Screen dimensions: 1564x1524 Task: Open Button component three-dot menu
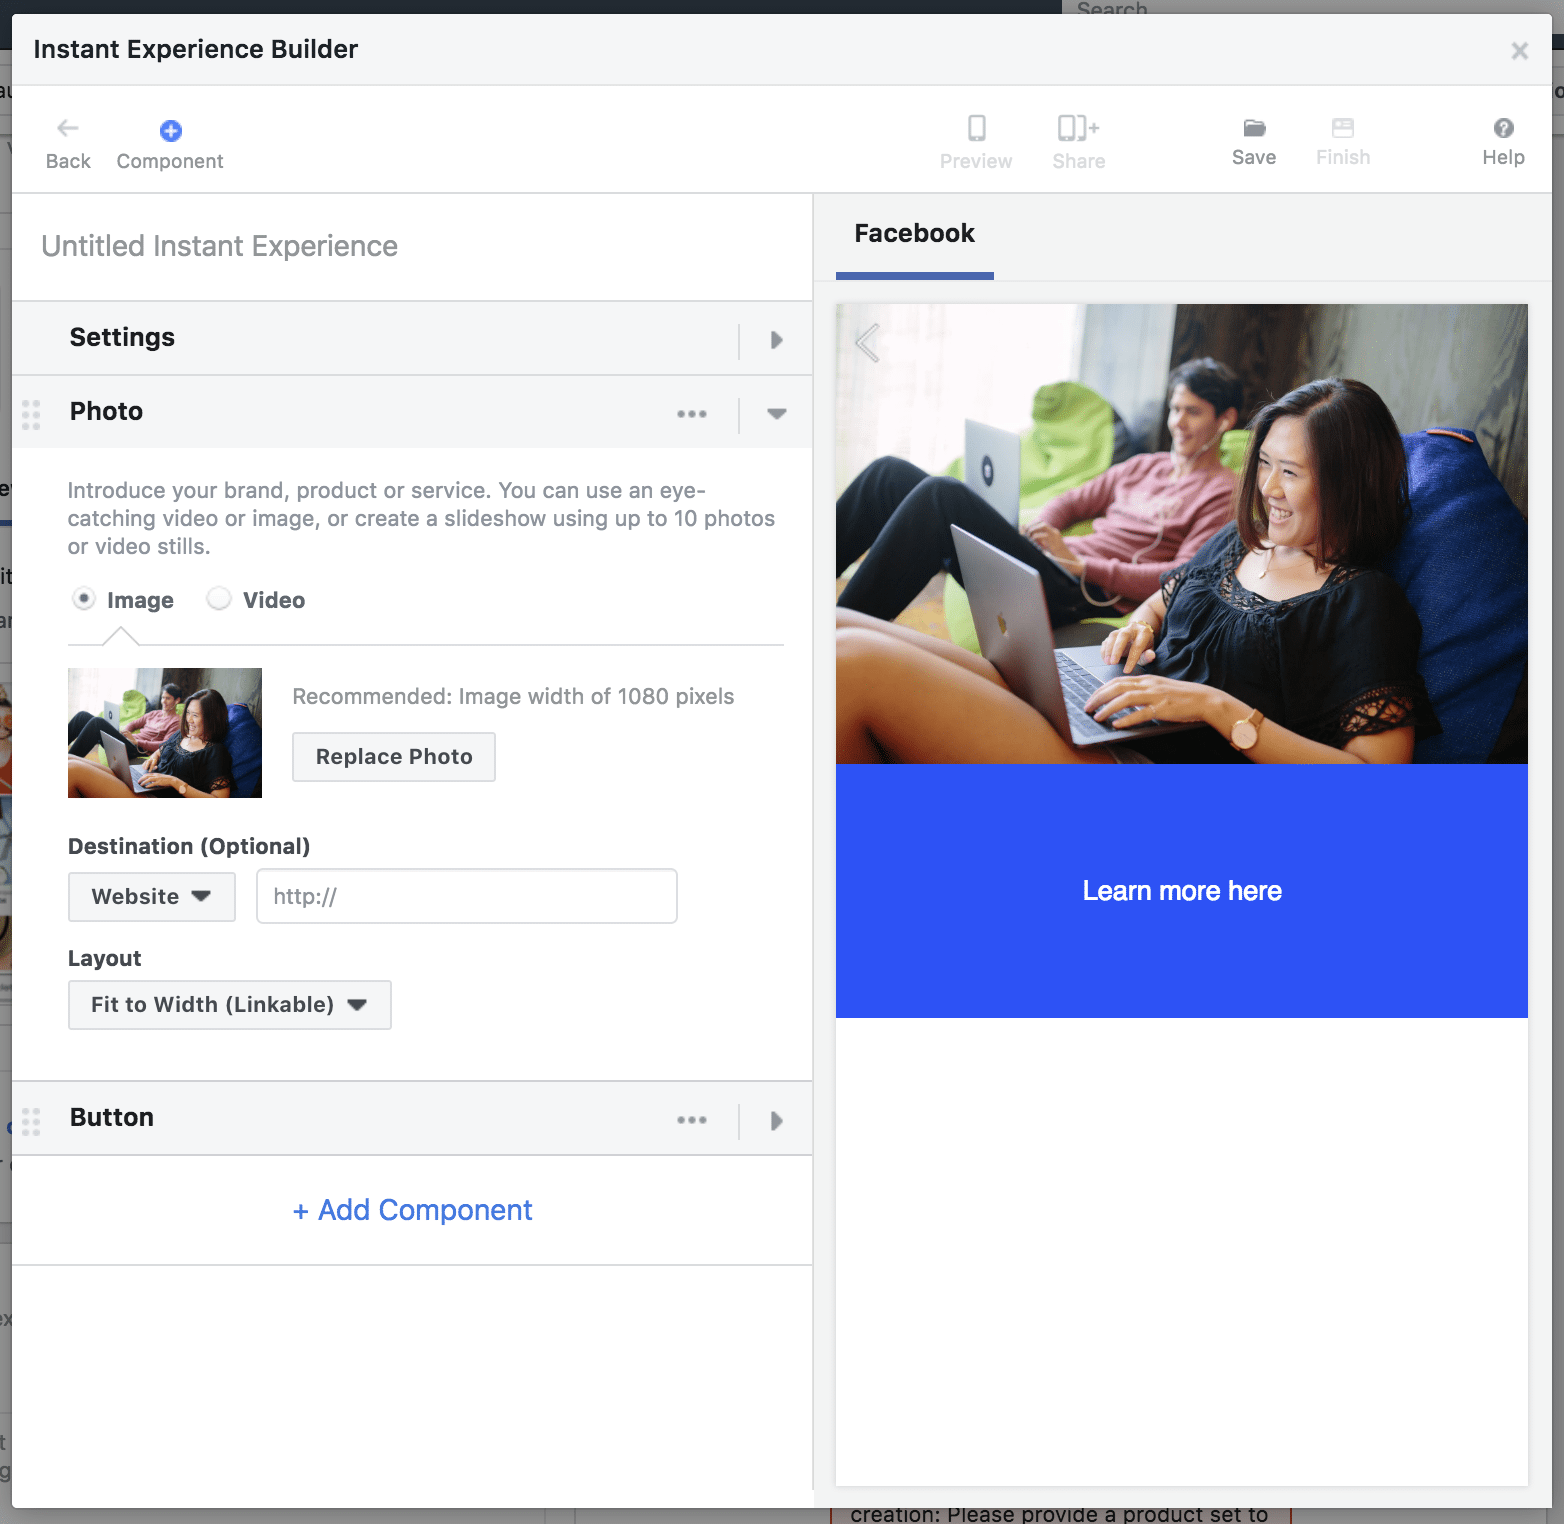click(691, 1120)
